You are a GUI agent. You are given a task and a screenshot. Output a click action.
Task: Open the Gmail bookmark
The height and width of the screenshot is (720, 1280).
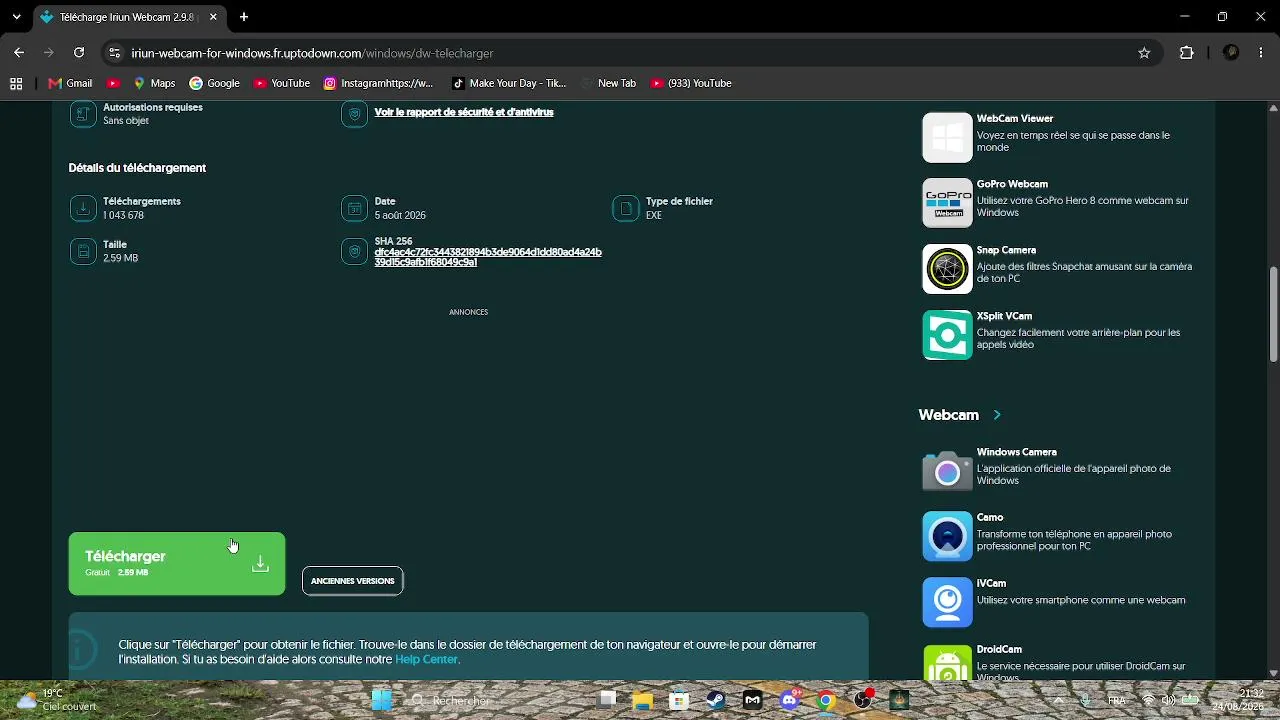(70, 83)
